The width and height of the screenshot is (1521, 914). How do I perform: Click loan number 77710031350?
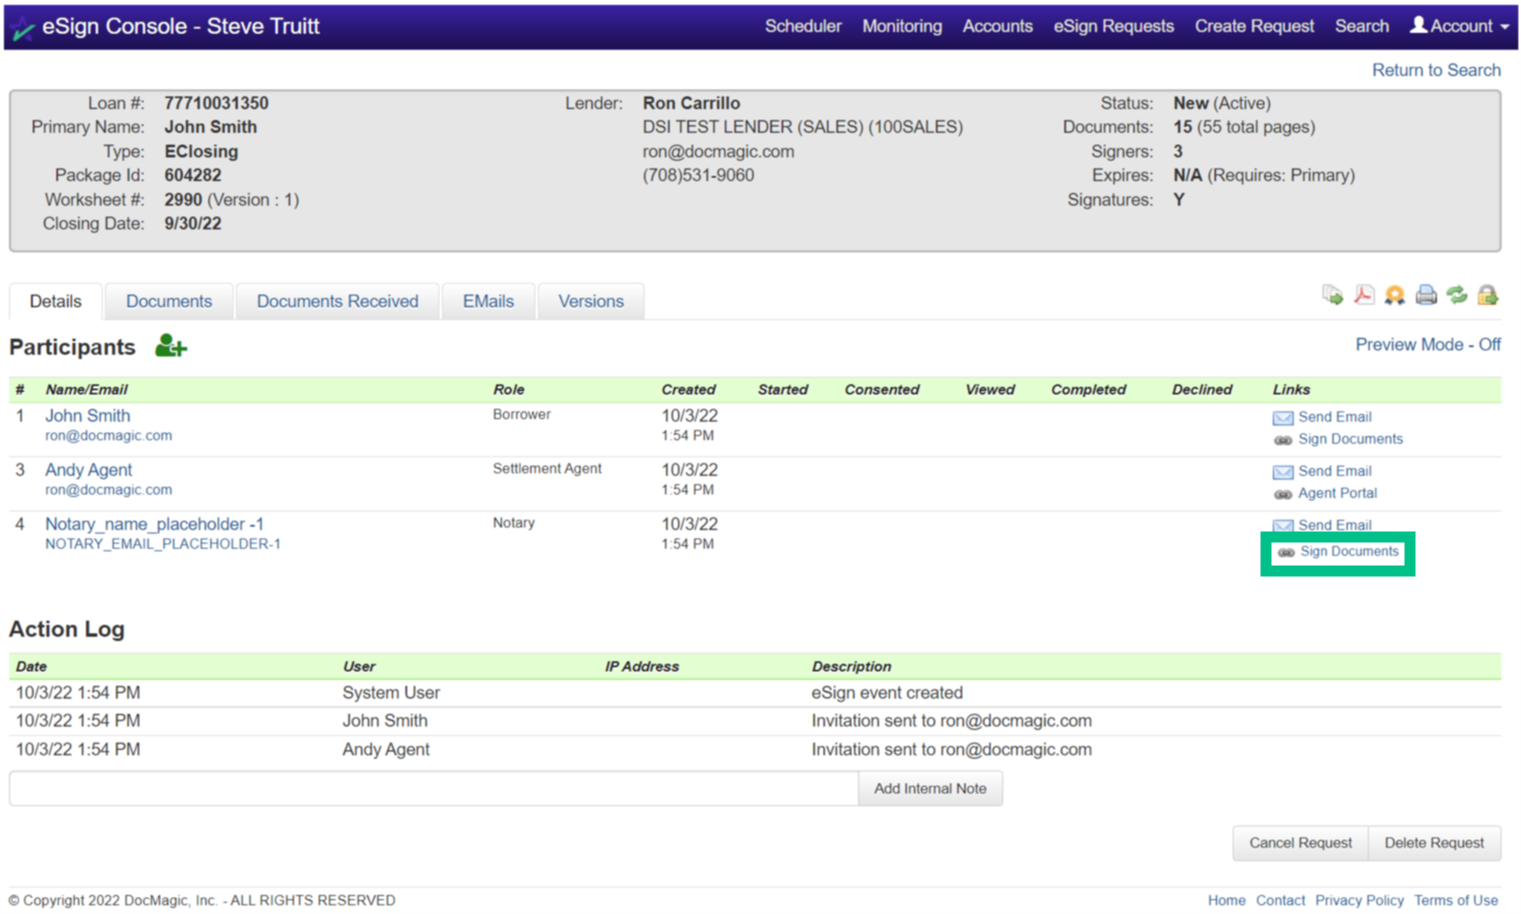(x=216, y=103)
